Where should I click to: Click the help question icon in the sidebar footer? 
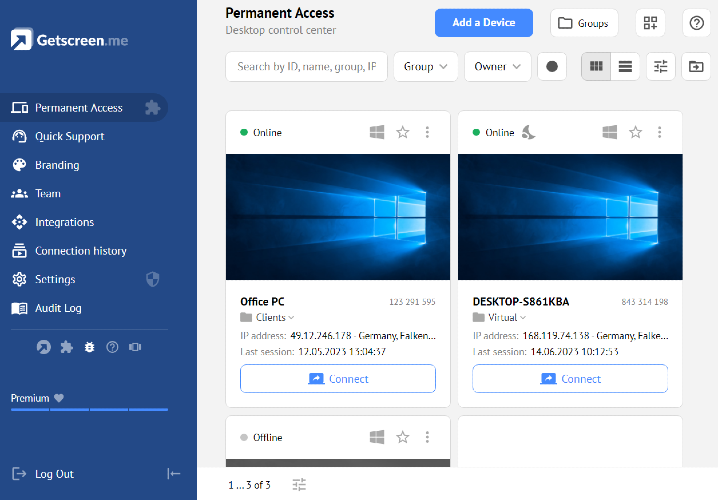112,347
